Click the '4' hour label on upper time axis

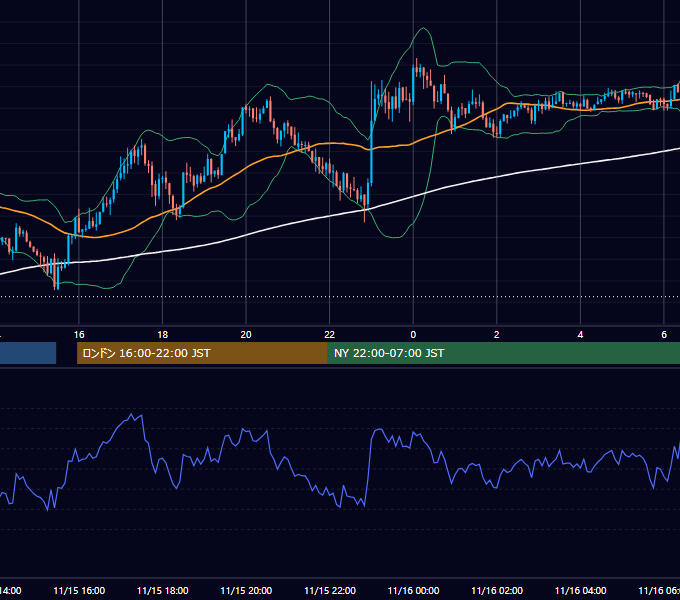tap(580, 335)
